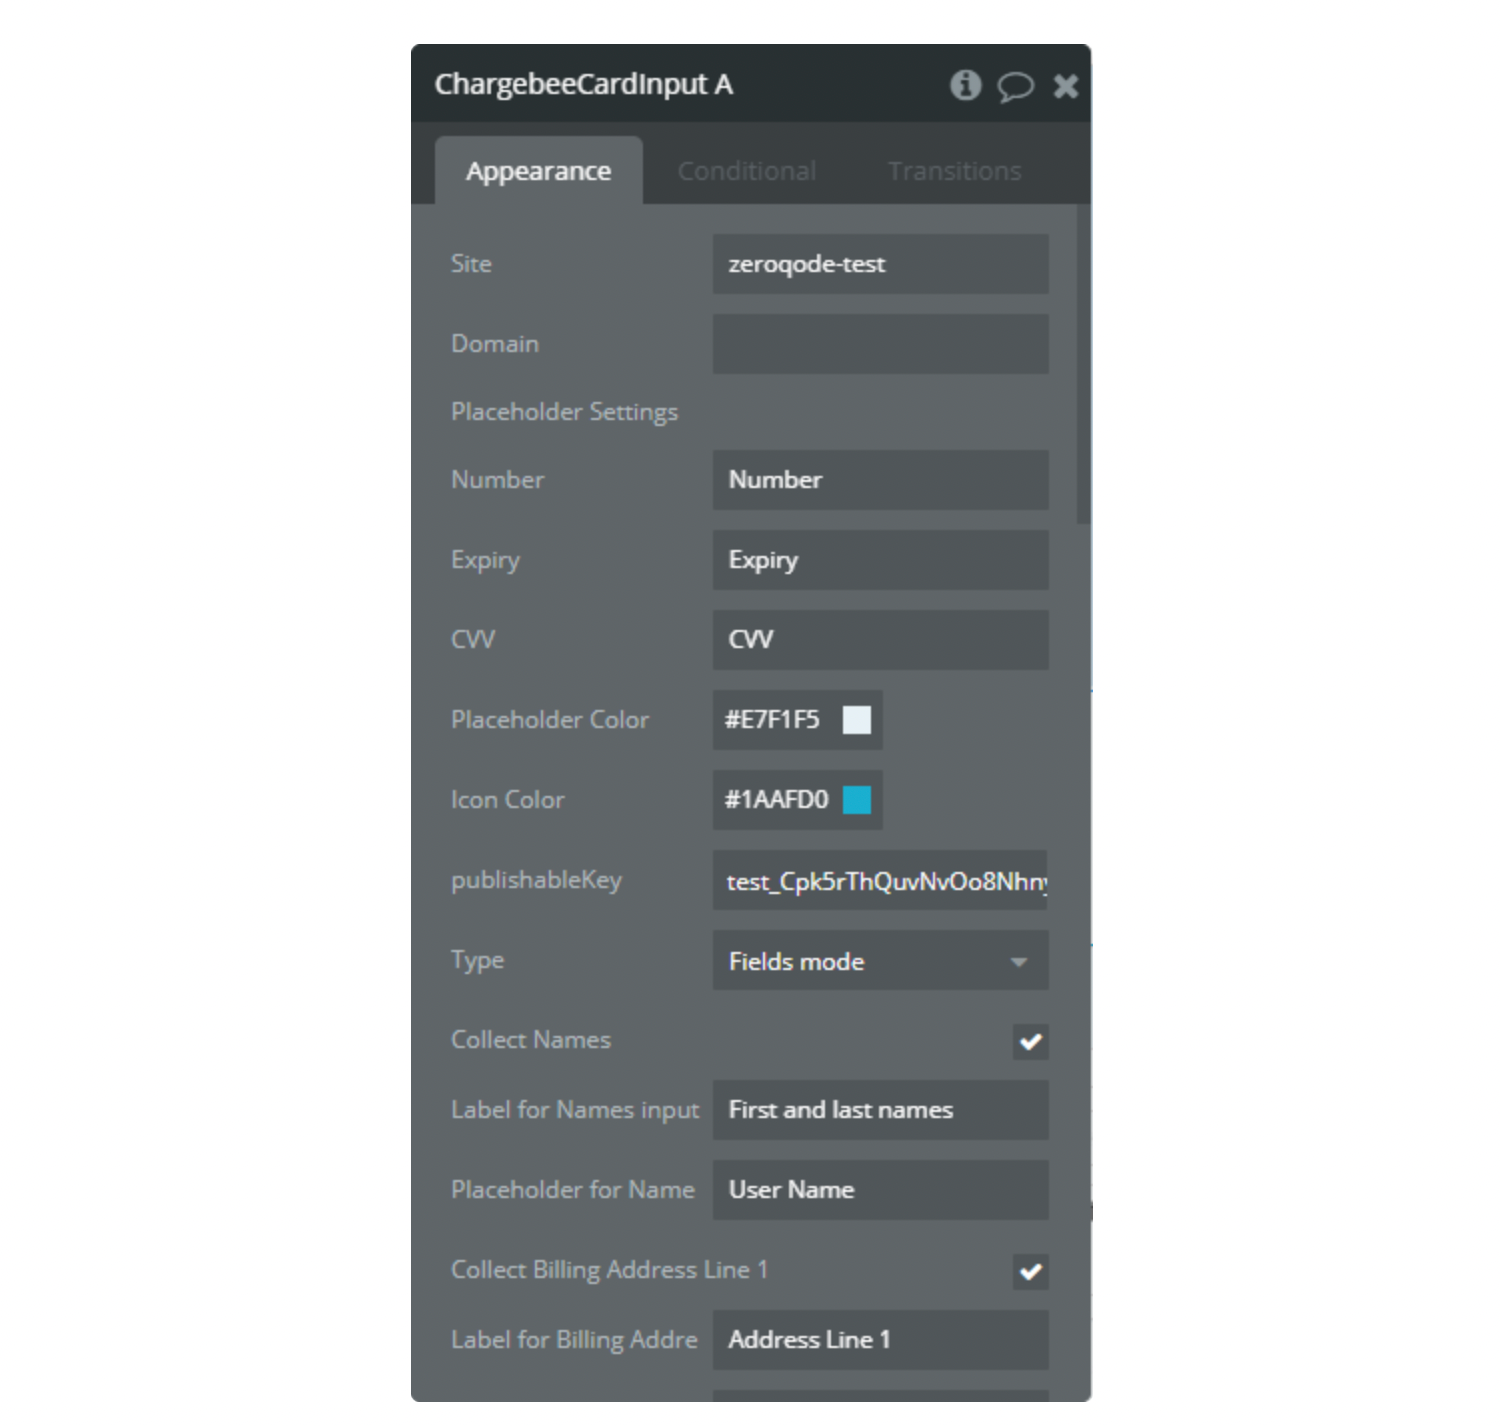Switch to the Transitions tab

coord(955,170)
